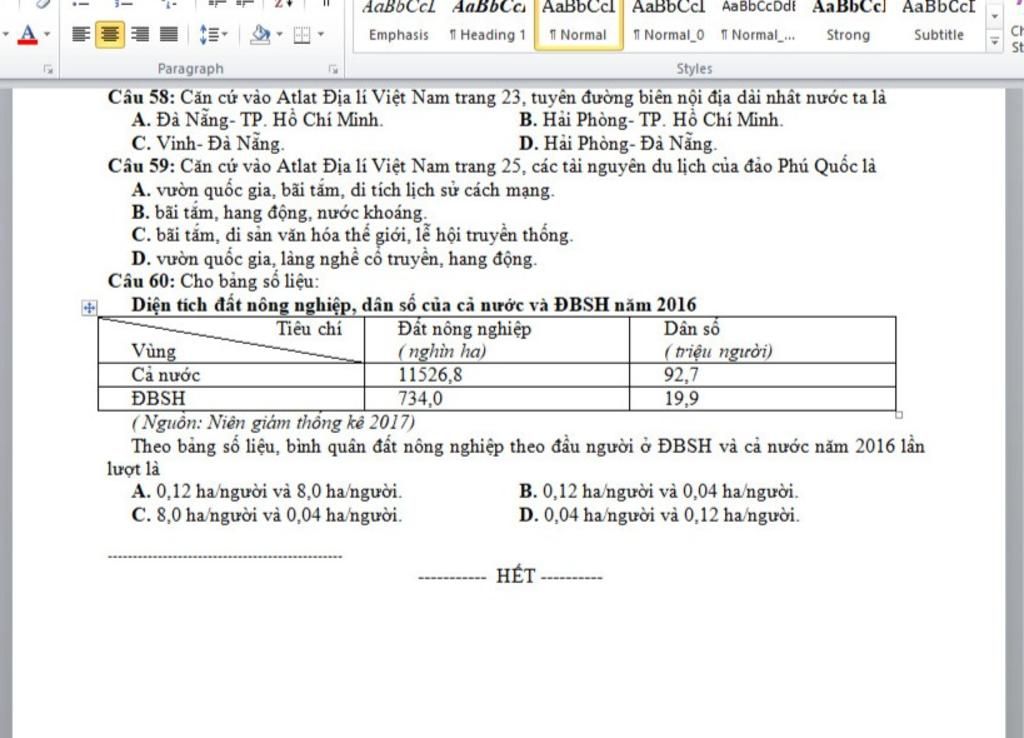The height and width of the screenshot is (738, 1024).
Task: Justify the paragraph text
Action: click(x=168, y=34)
